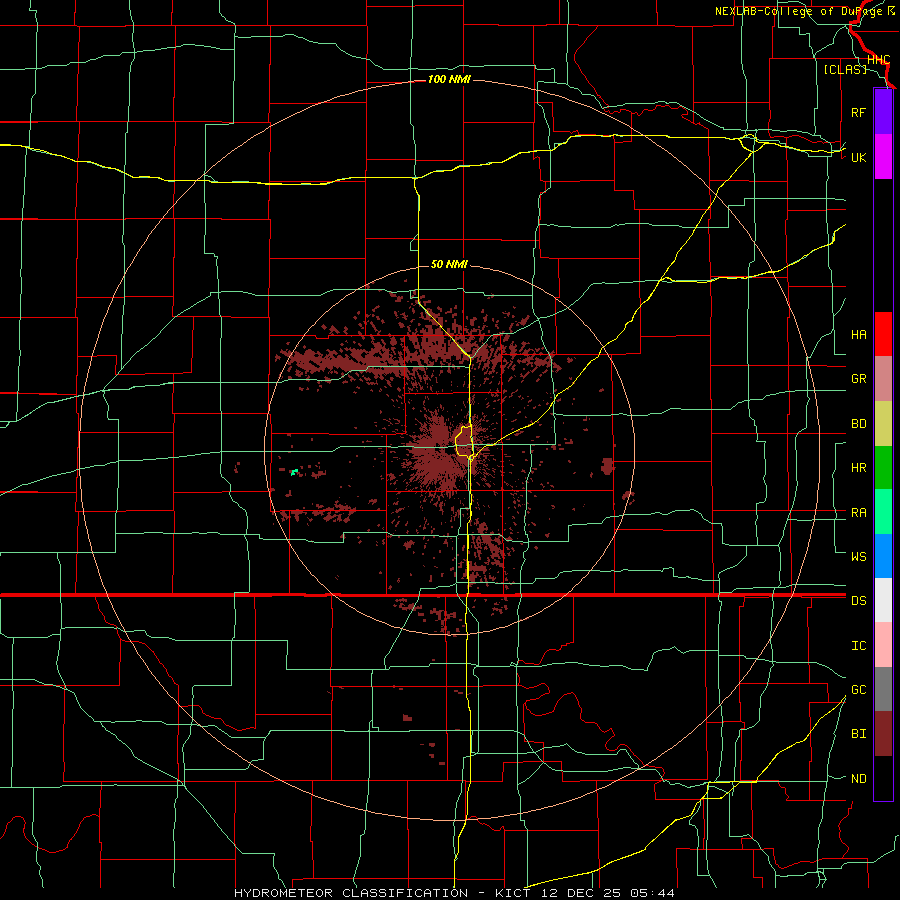Click the [CLAS] label above the legend
The width and height of the screenshot is (900, 900).
[x=845, y=69]
